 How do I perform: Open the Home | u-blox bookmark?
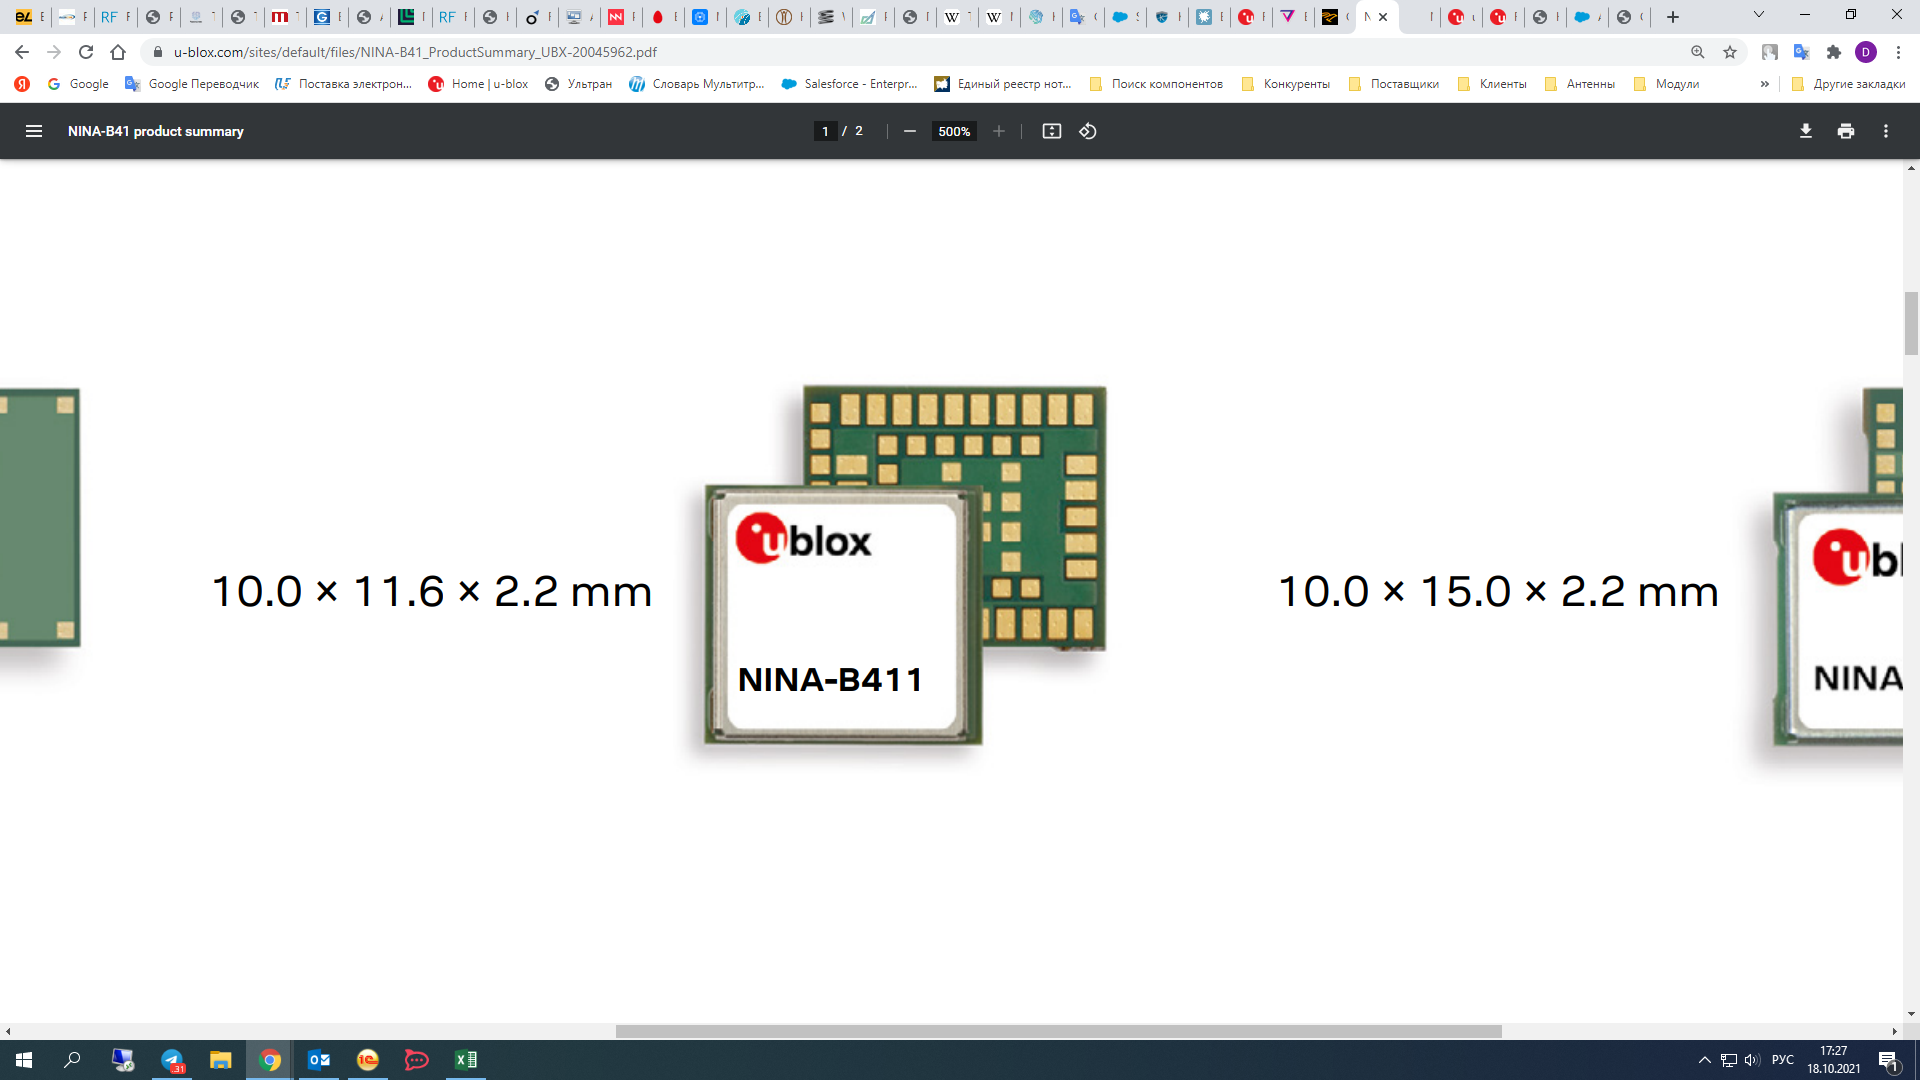(478, 84)
